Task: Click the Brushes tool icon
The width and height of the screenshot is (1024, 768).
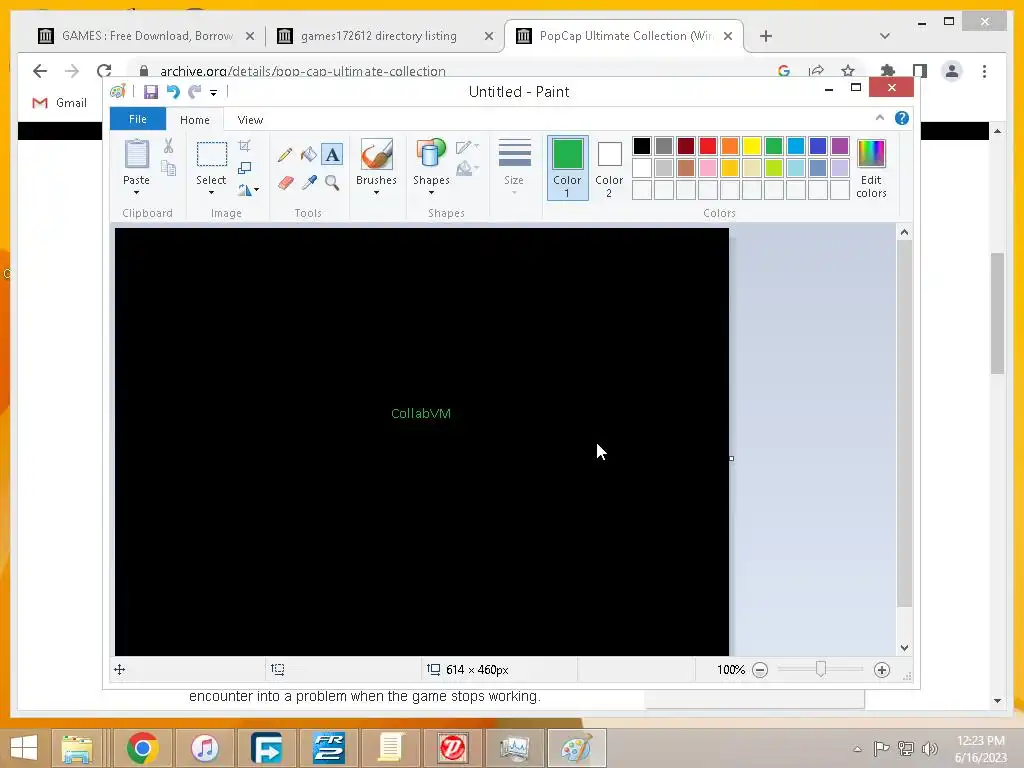Action: 376,155
